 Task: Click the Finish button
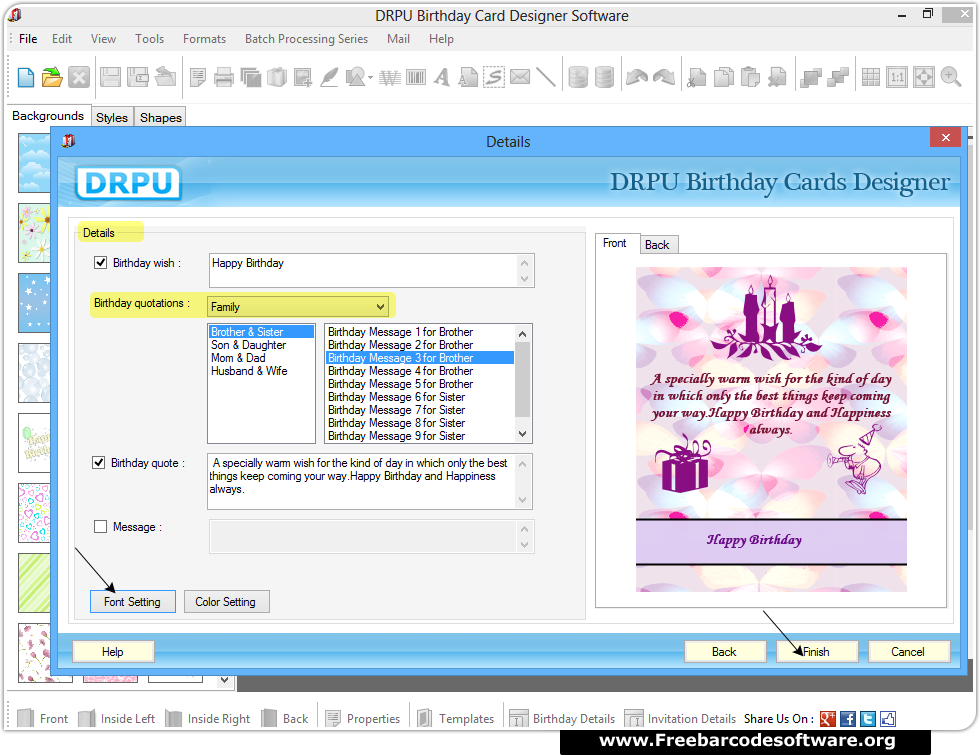pyautogui.click(x=817, y=651)
